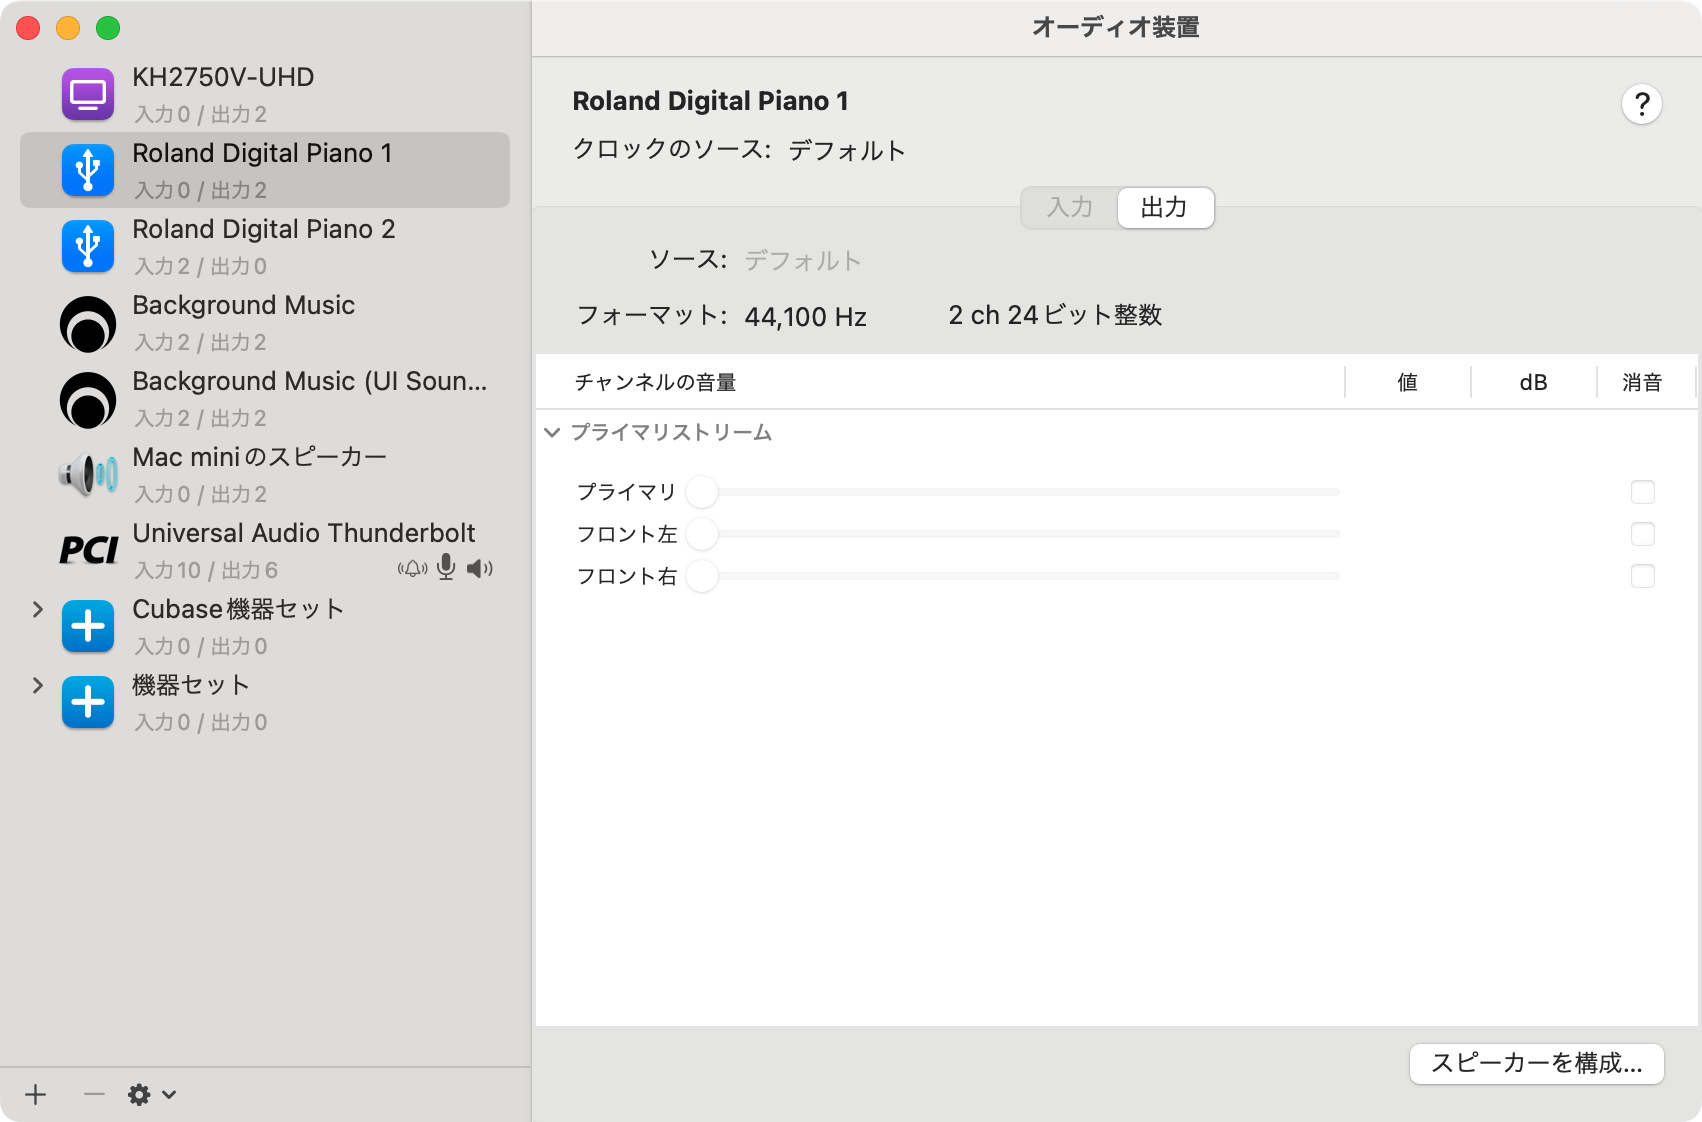Image resolution: width=1702 pixels, height=1122 pixels.
Task: Click the 機器セット blue plus icon
Action: (x=88, y=703)
